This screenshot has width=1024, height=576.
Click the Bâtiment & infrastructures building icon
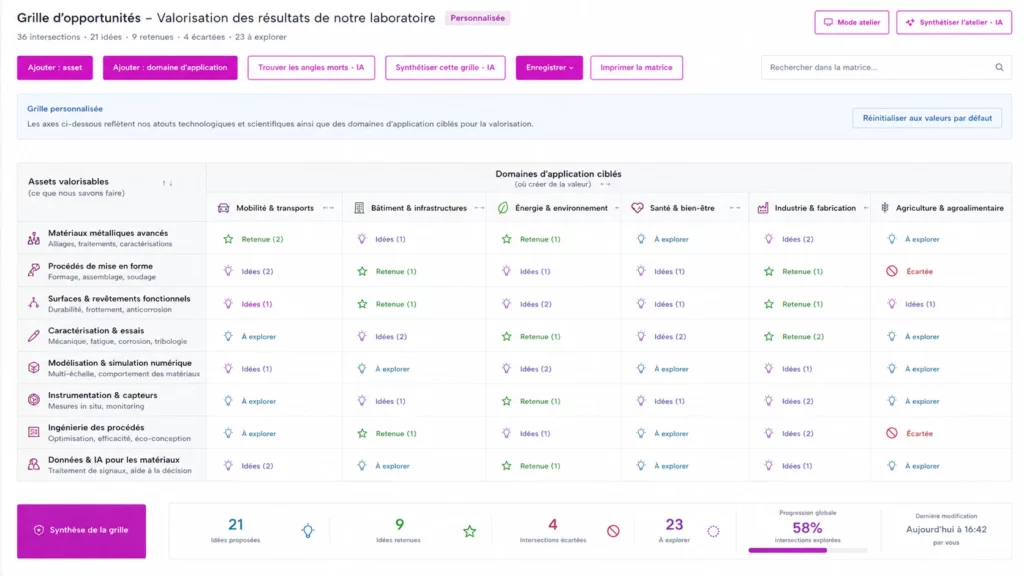tap(359, 208)
